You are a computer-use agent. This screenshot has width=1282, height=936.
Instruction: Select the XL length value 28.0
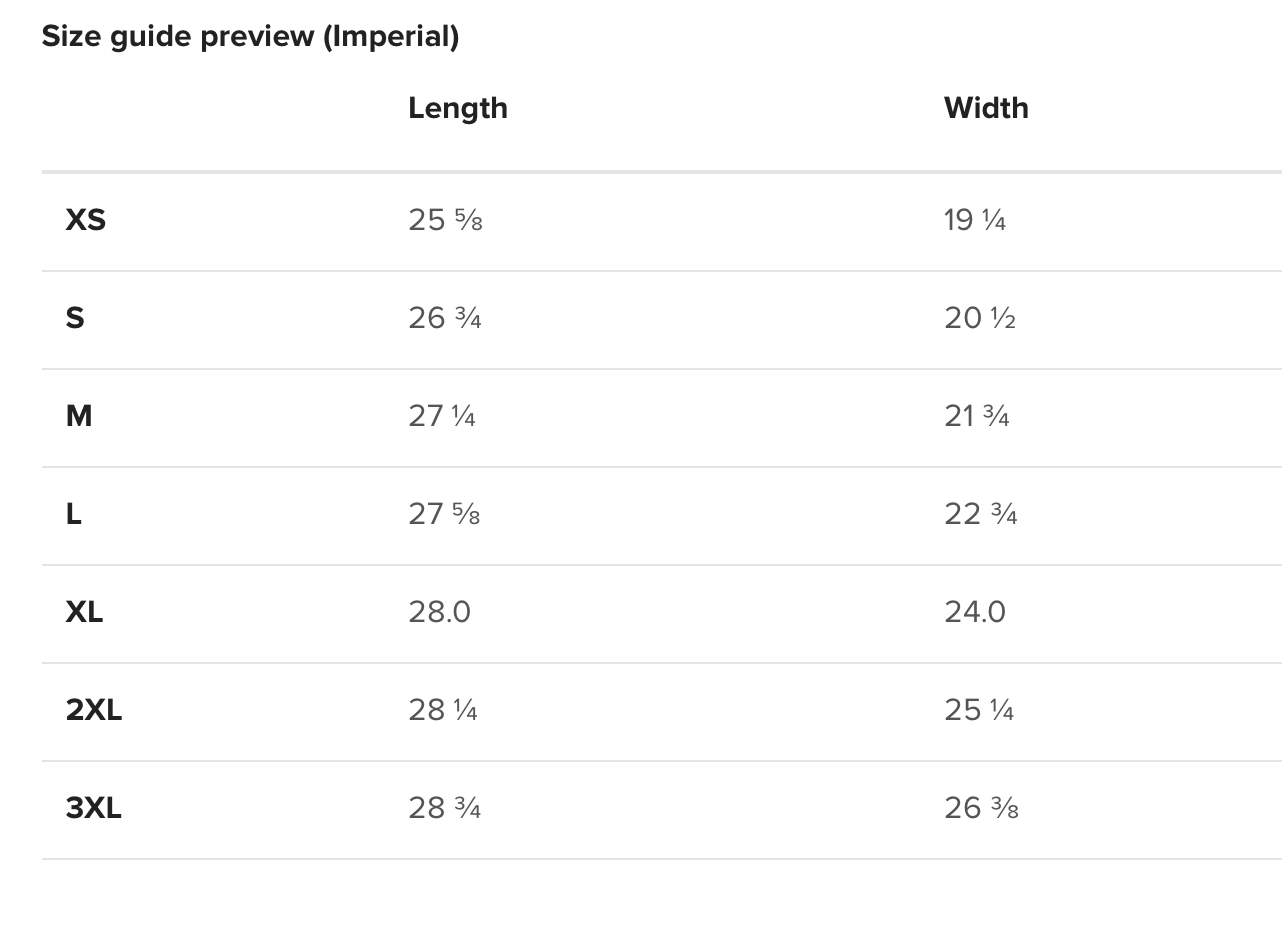439,612
